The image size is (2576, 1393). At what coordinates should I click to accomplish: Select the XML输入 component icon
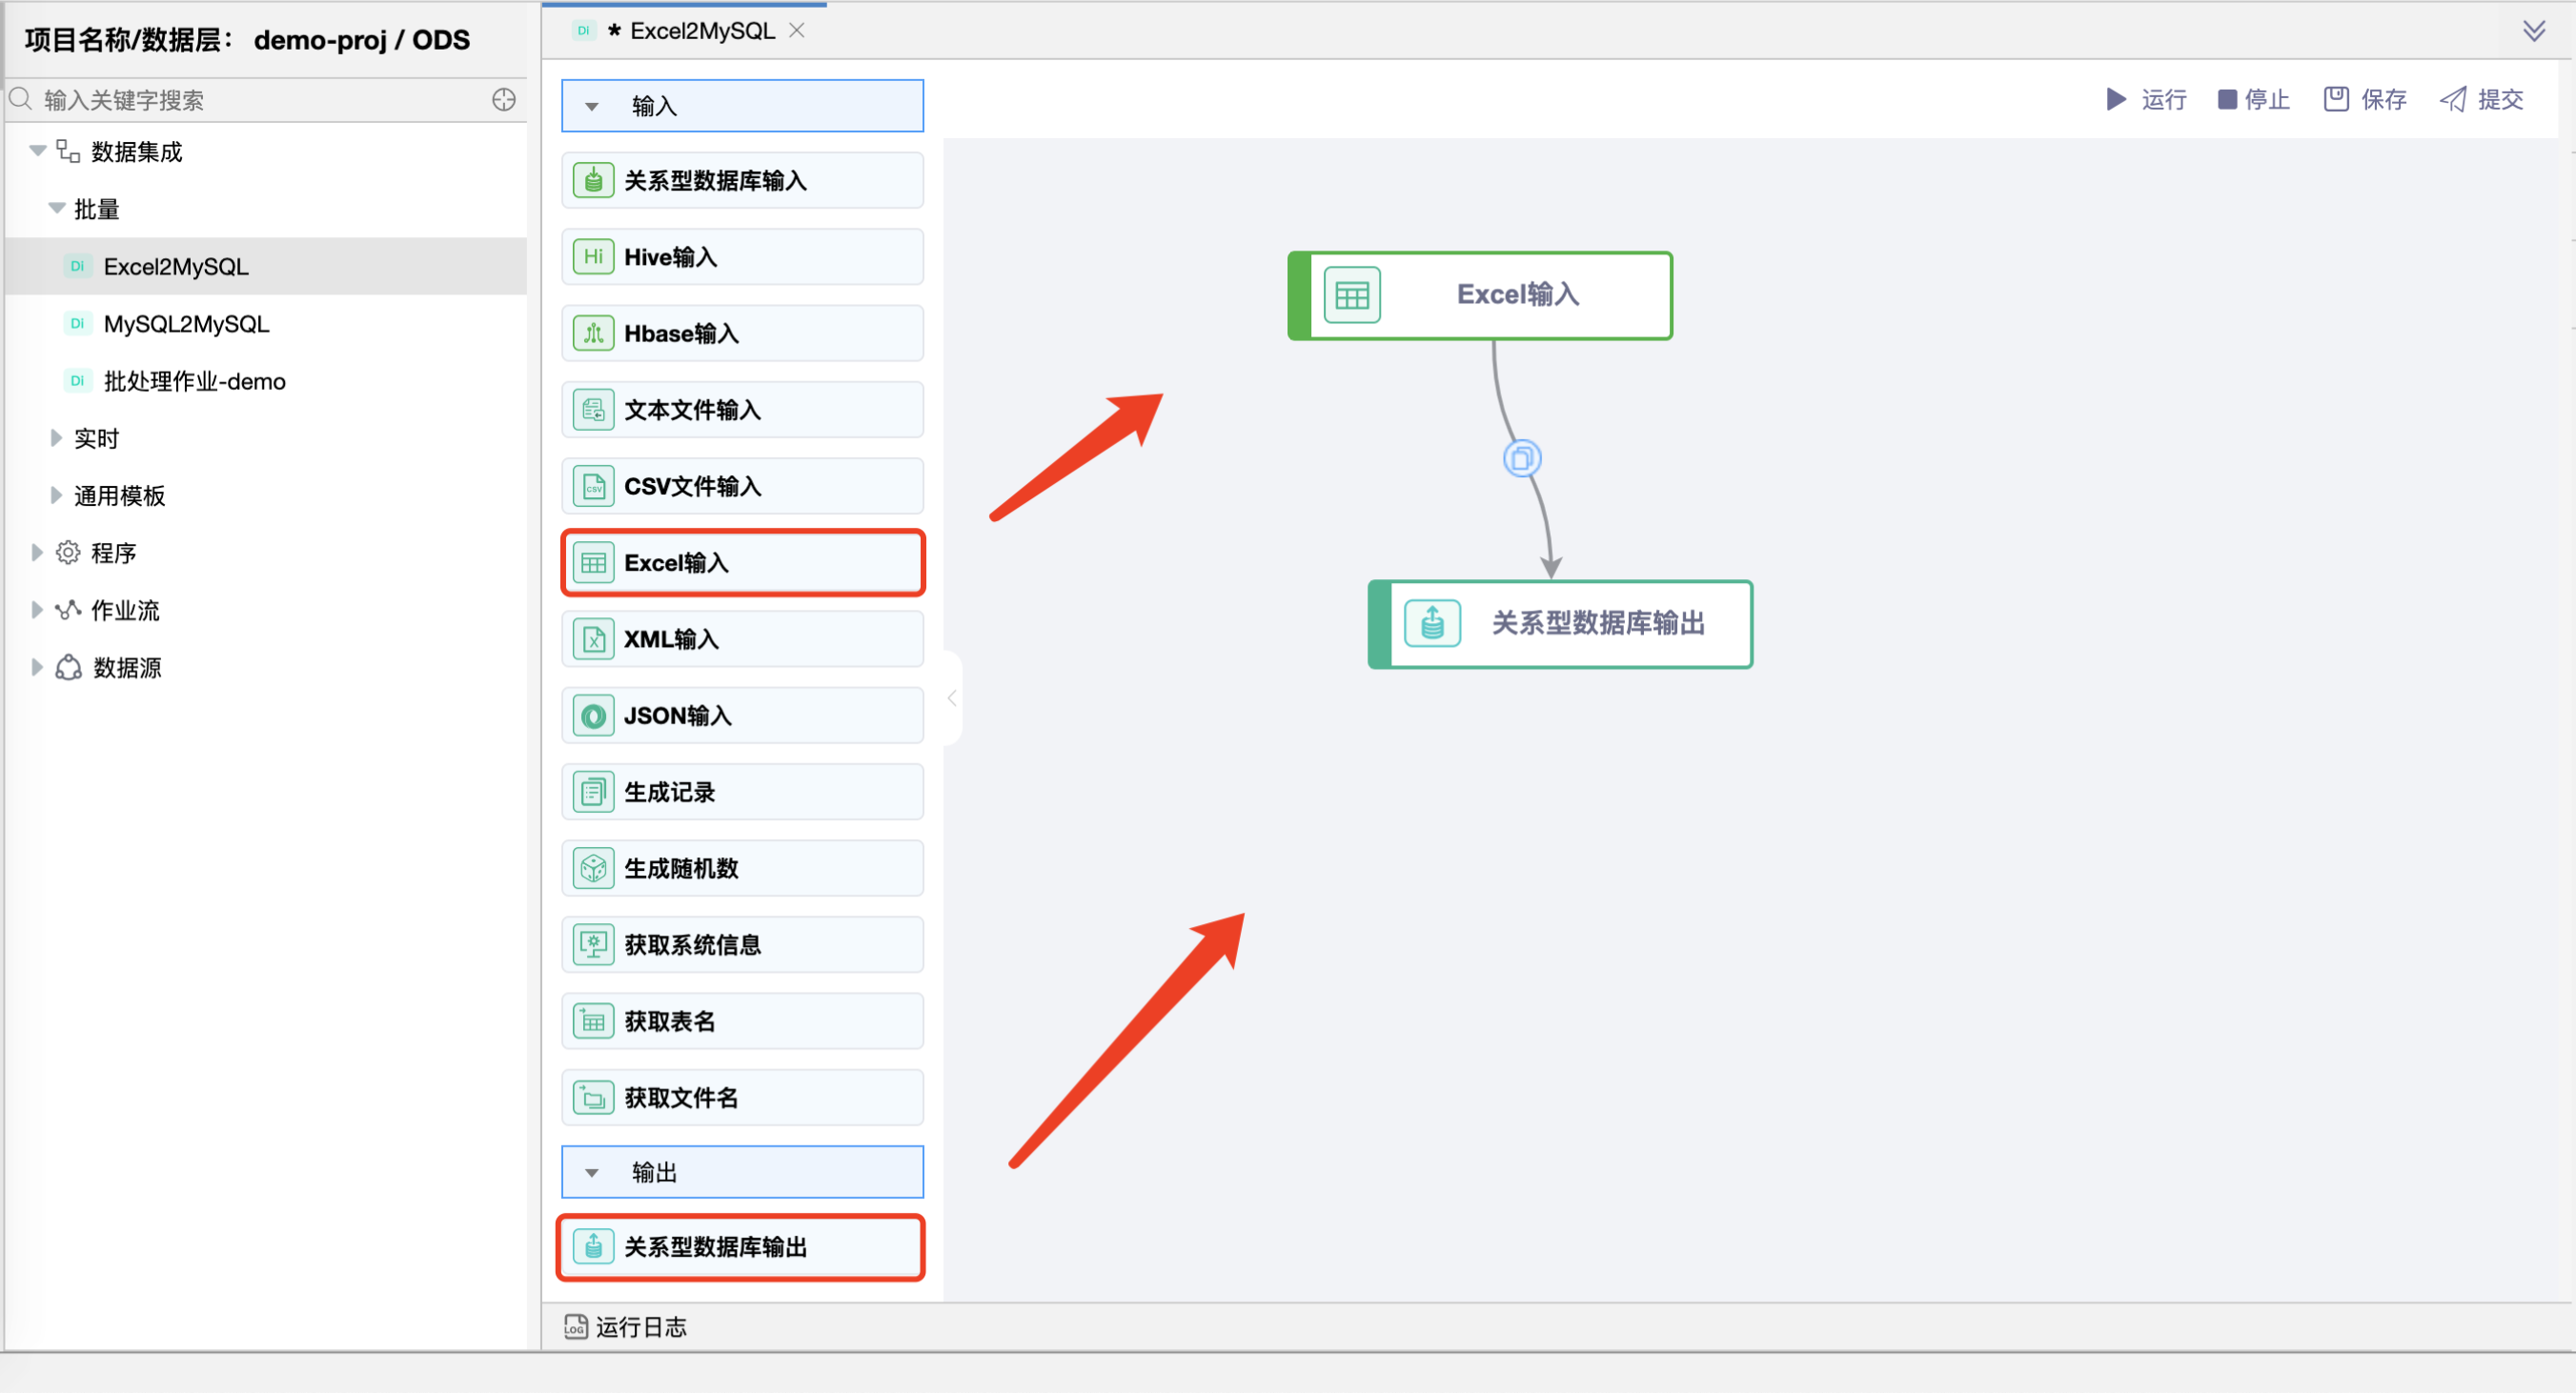pyautogui.click(x=594, y=639)
